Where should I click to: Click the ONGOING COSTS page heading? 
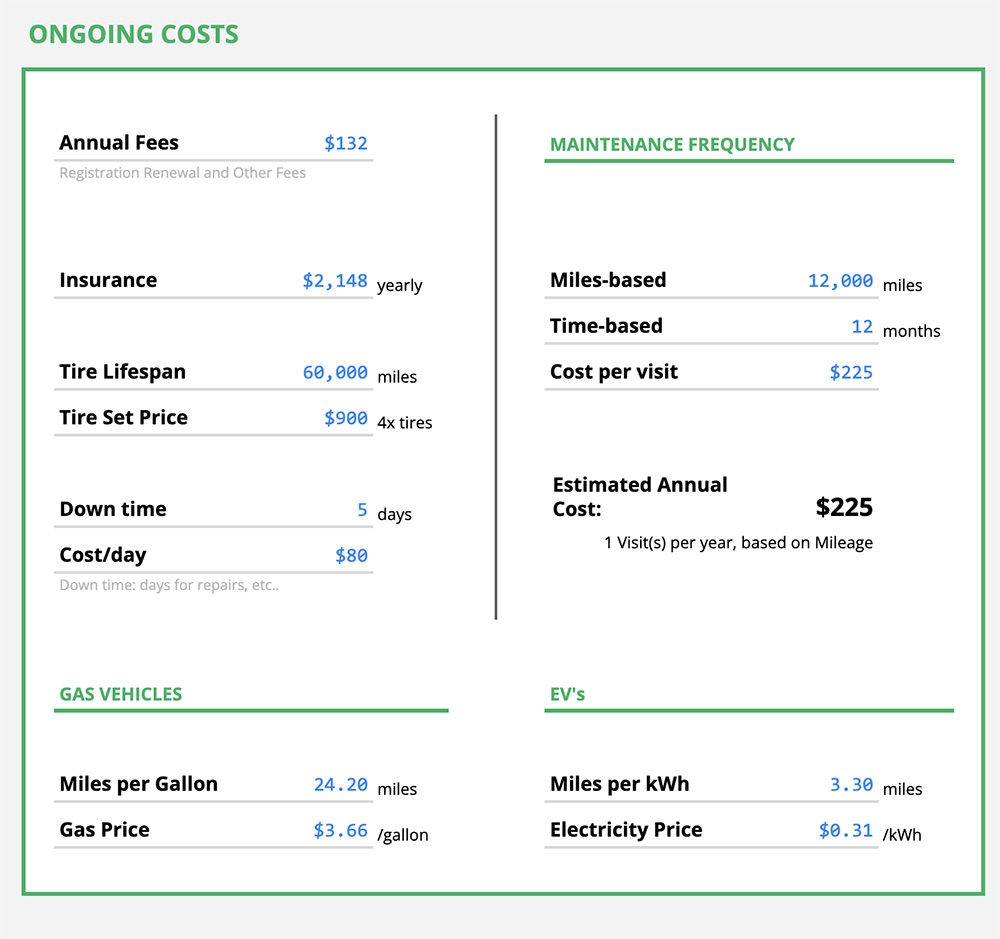(133, 33)
